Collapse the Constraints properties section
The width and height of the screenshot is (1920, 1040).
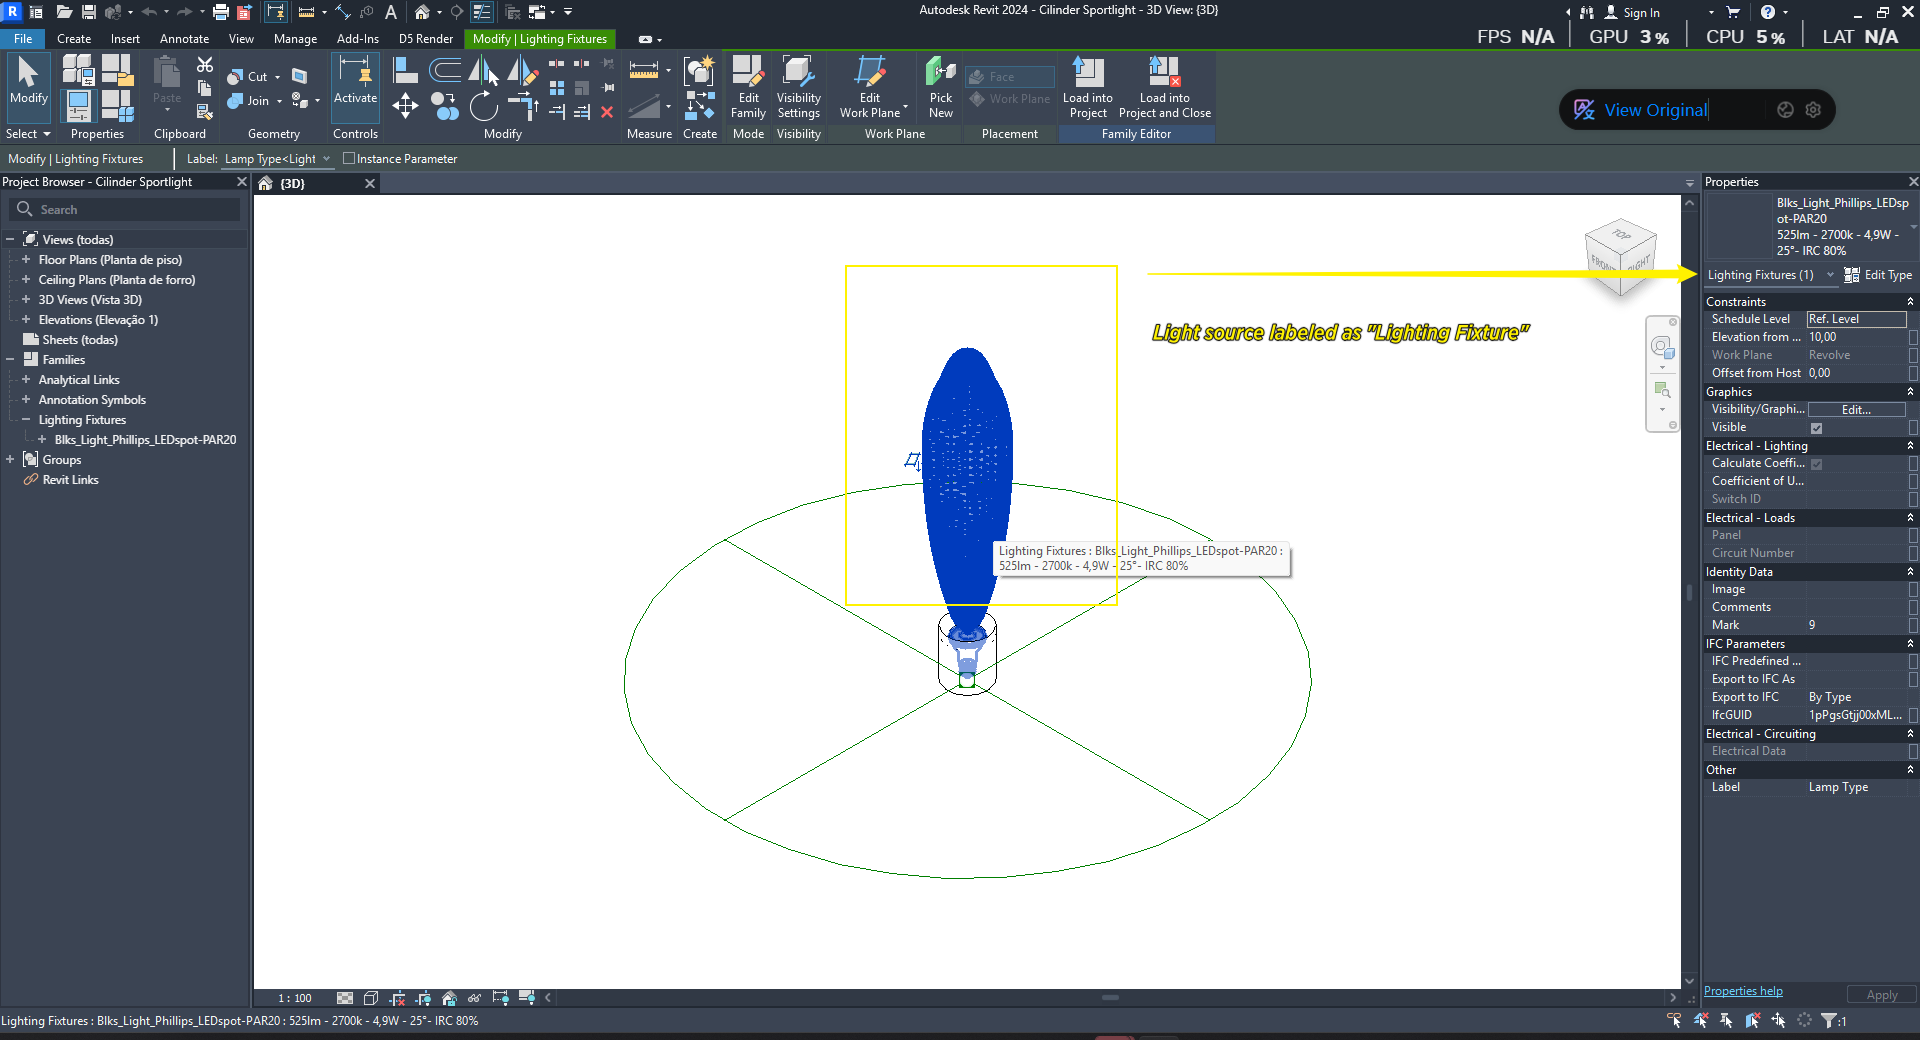tap(1910, 301)
